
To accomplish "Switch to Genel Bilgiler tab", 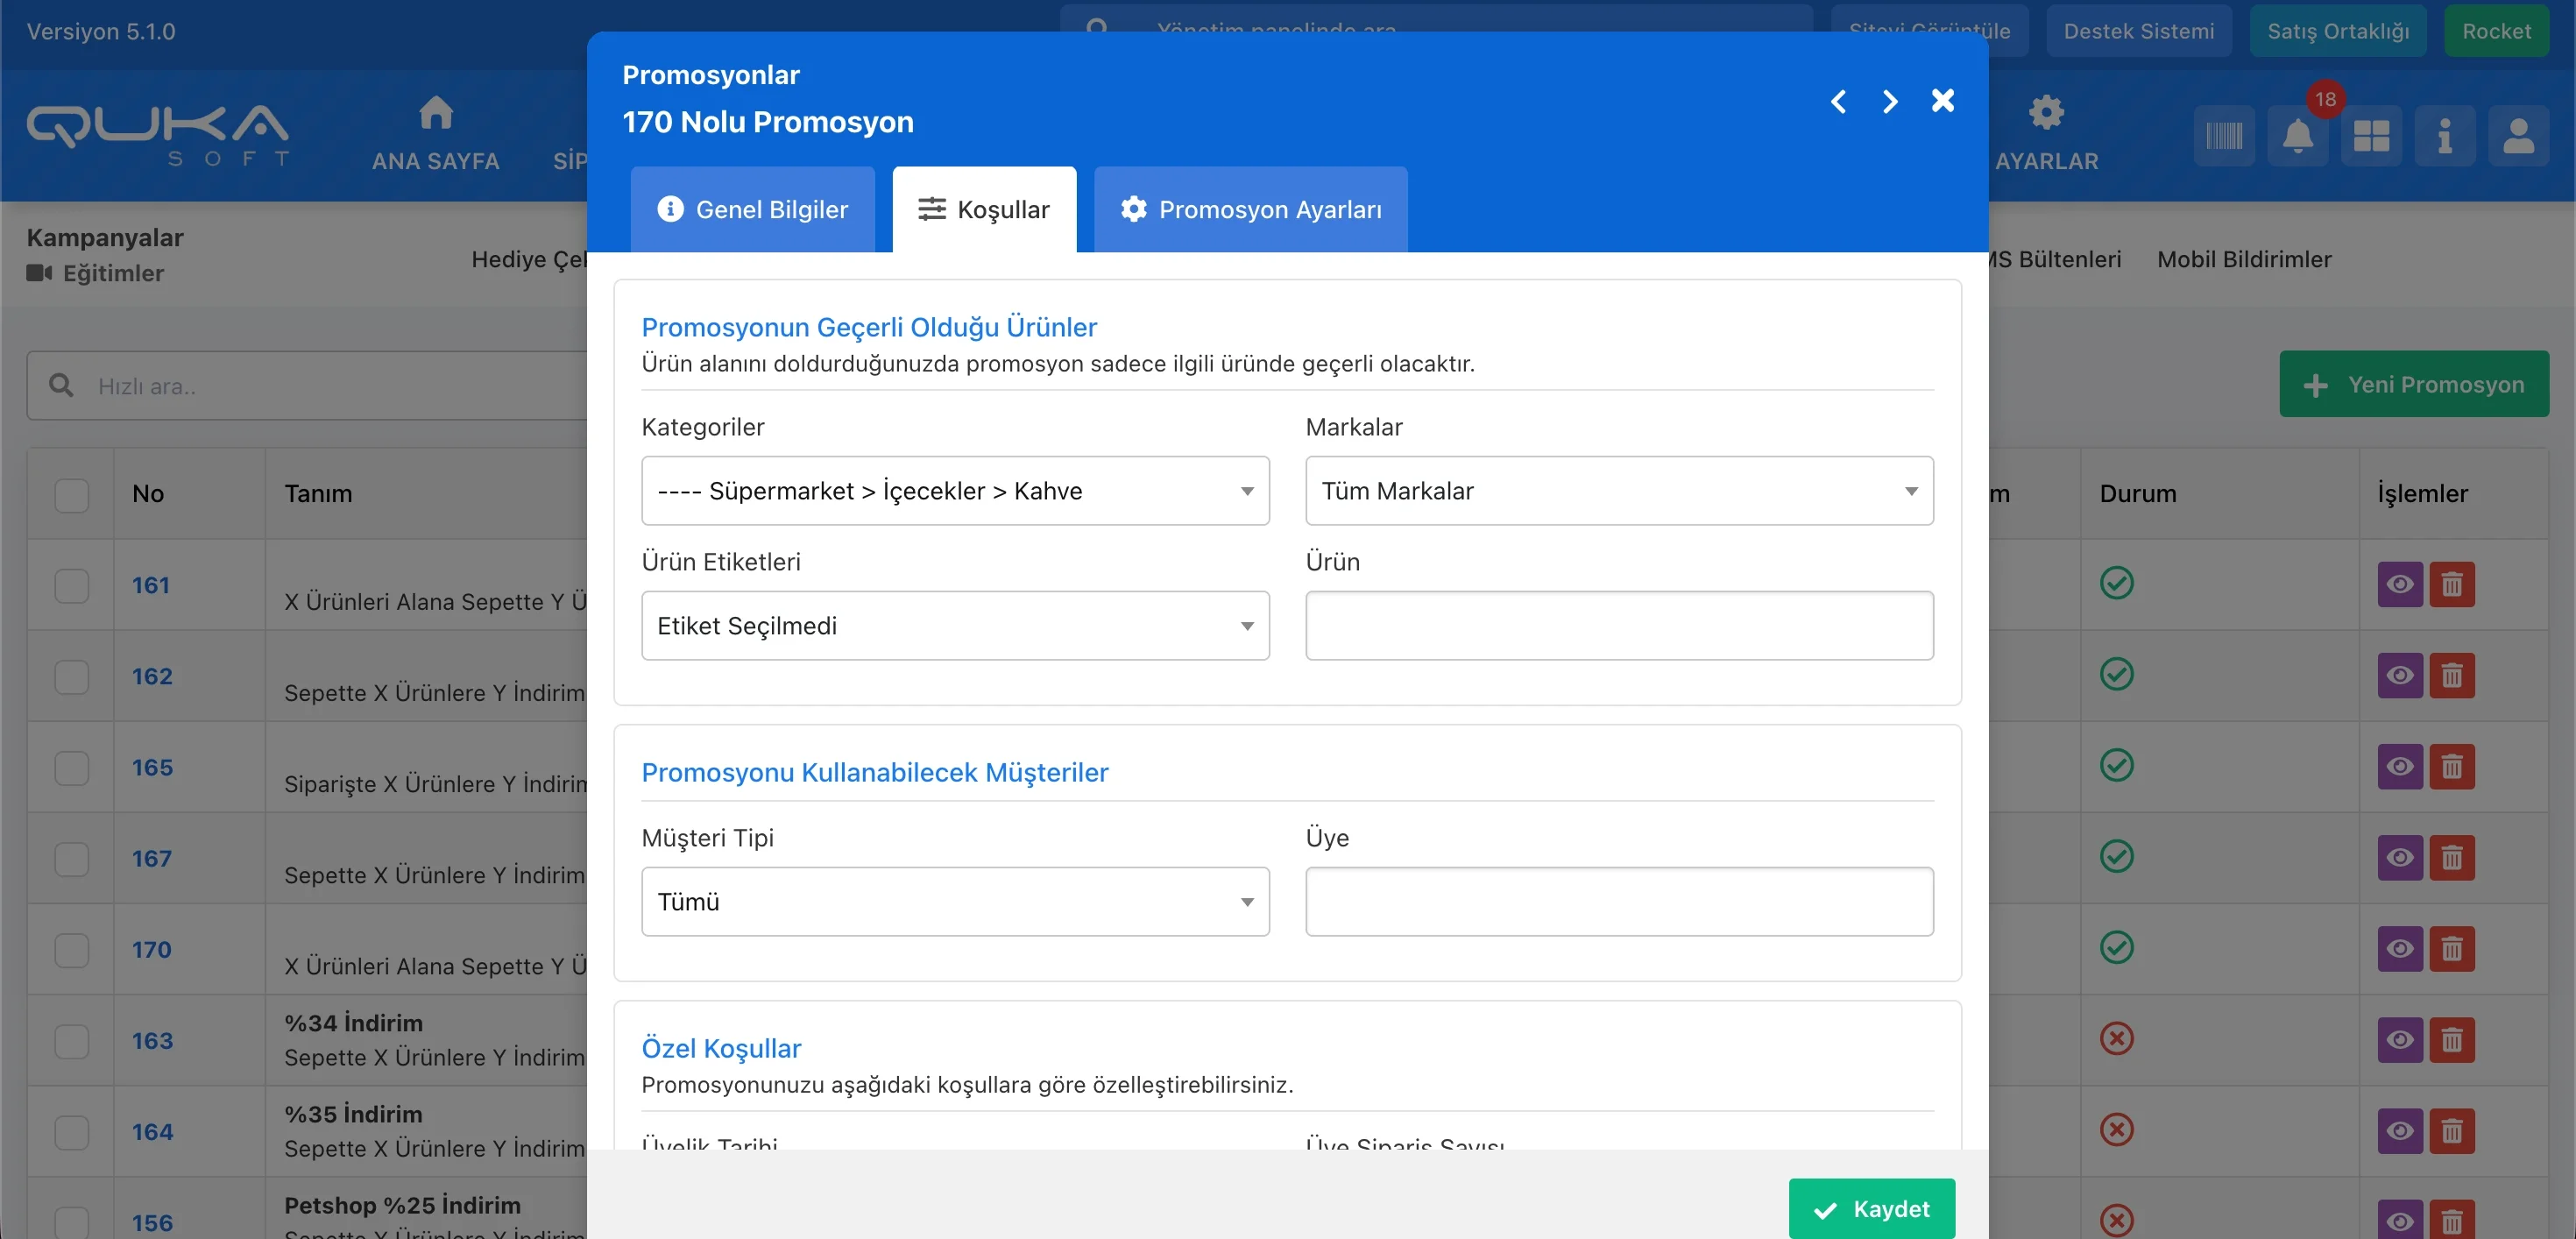I will [752, 209].
